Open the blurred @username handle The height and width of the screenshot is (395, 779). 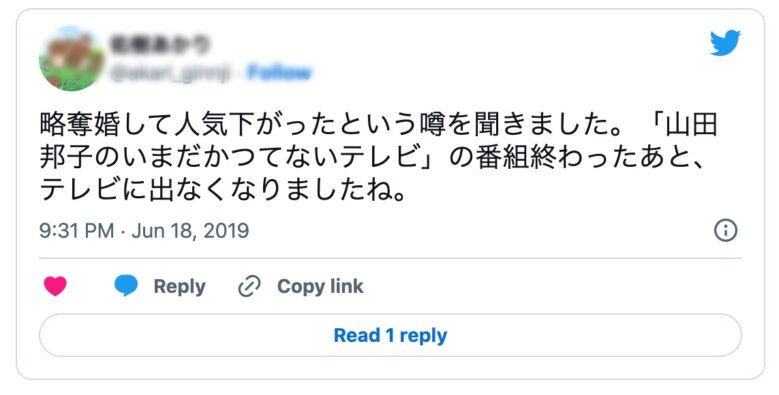[x=170, y=74]
